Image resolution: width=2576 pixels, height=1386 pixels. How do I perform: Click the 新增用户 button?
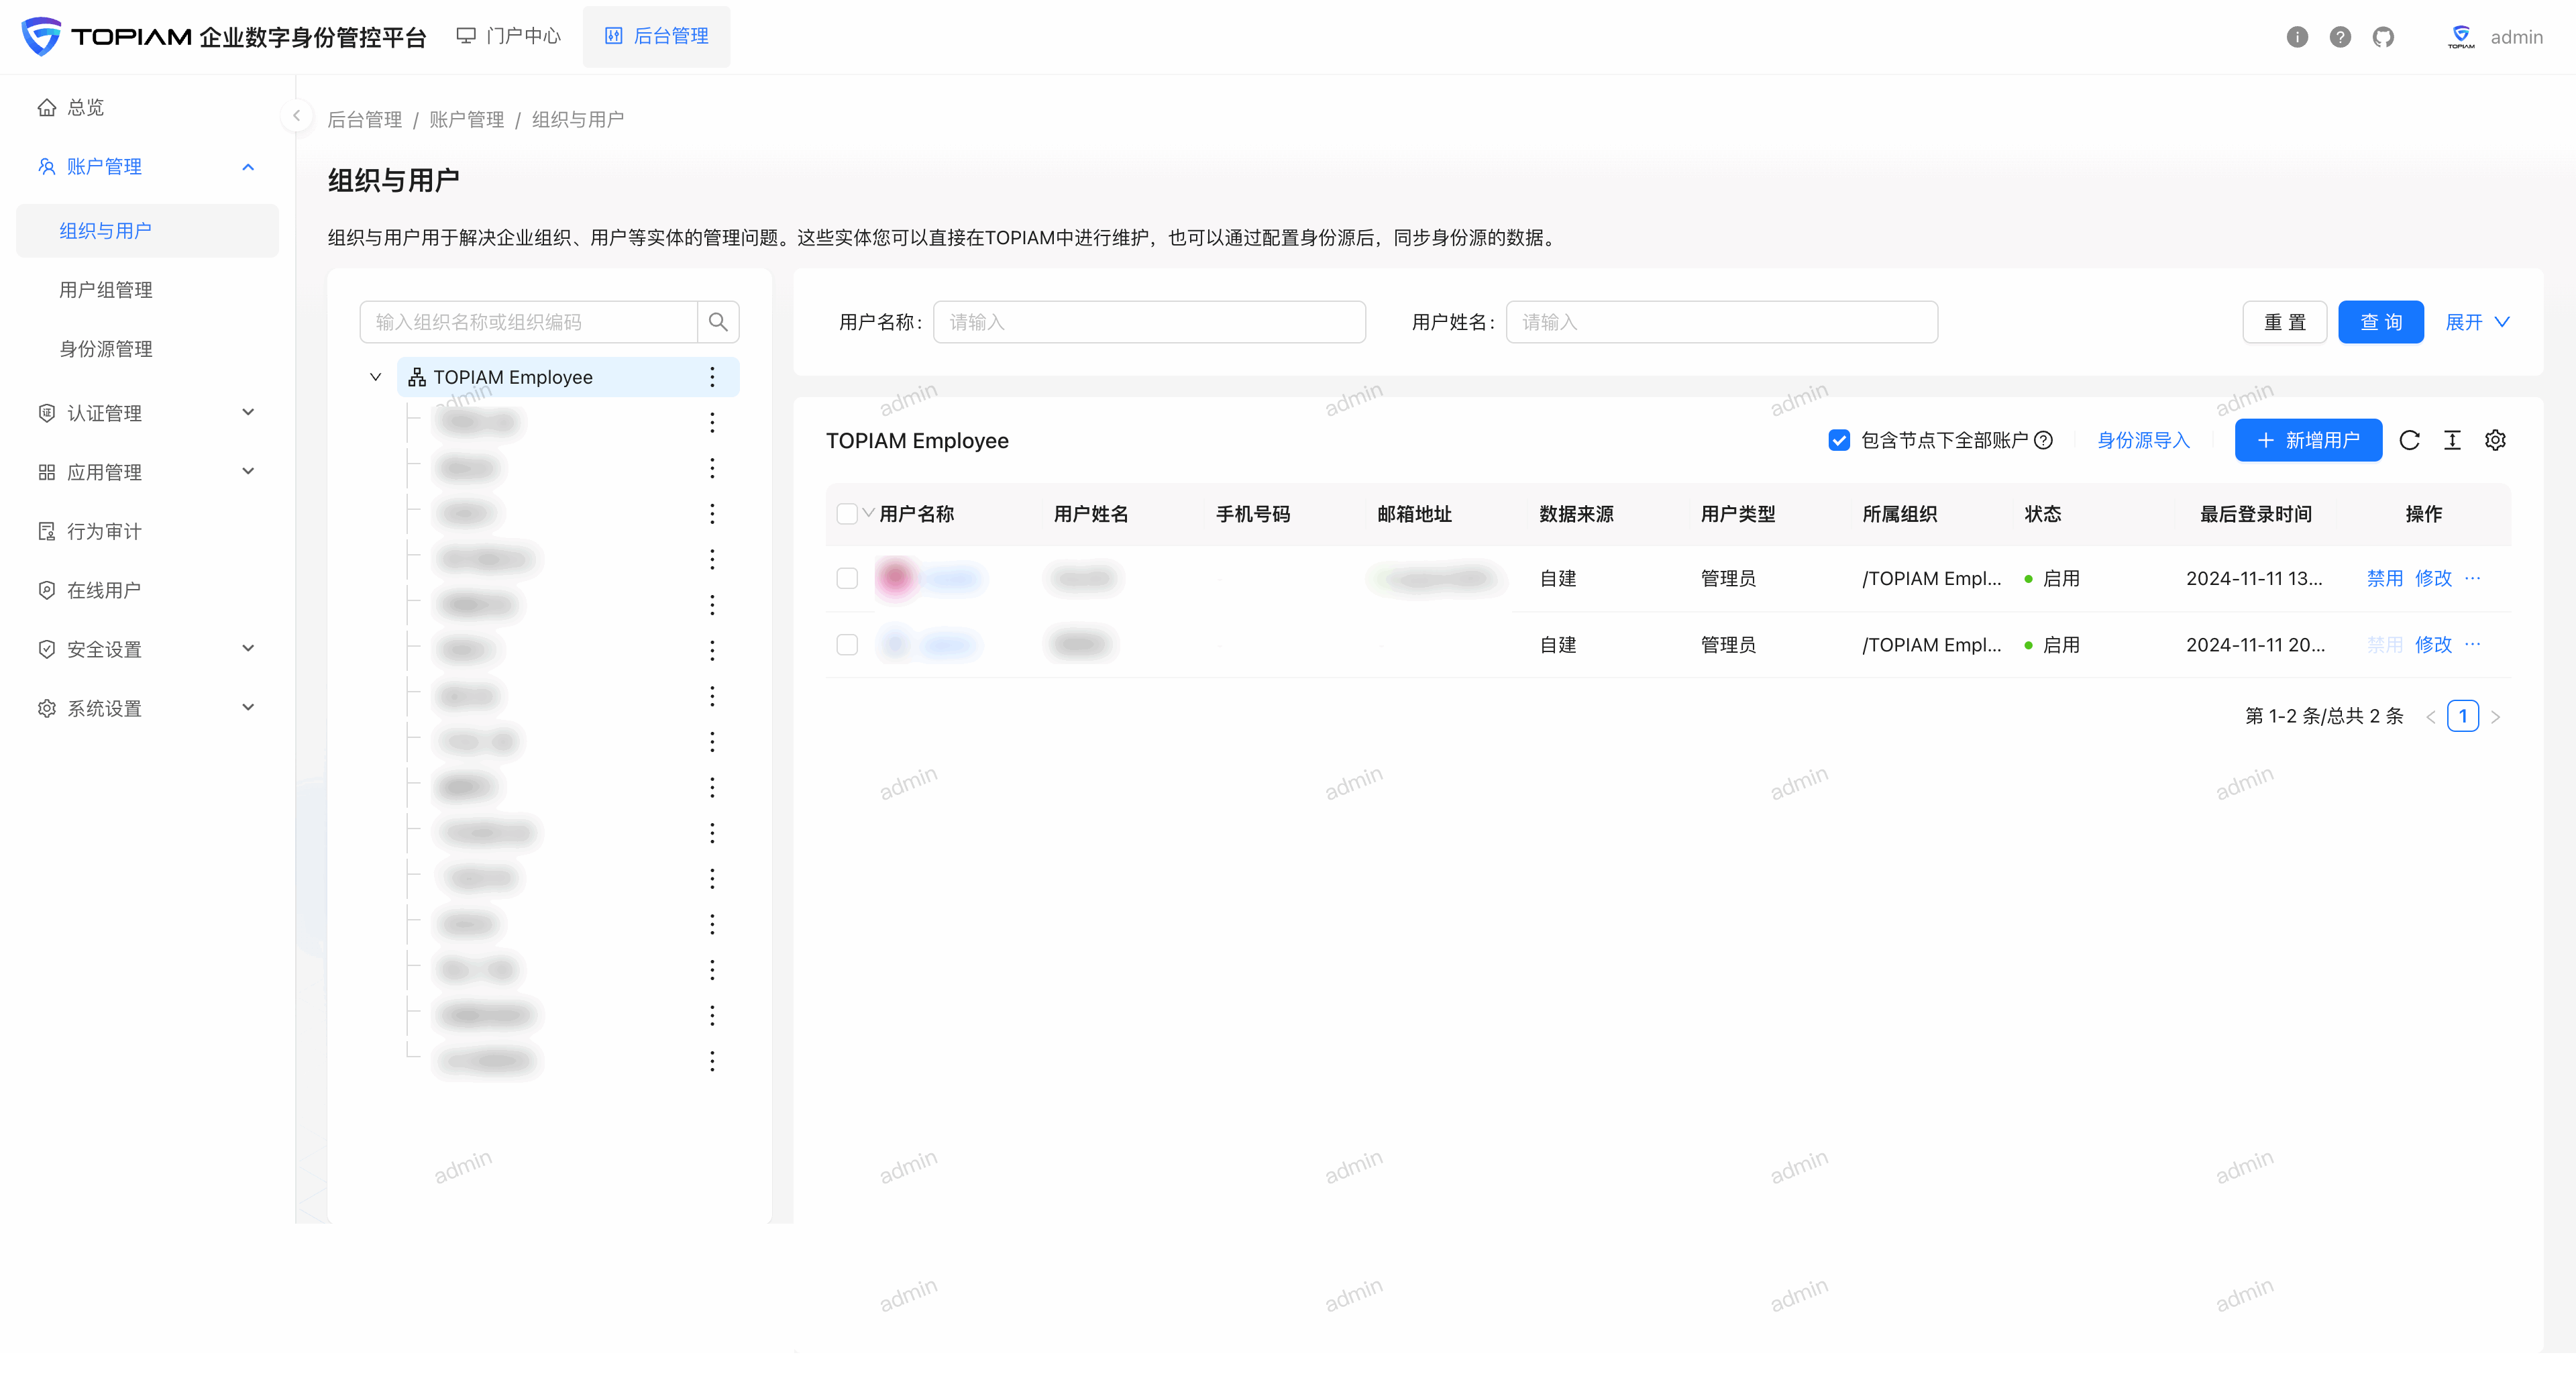(2308, 440)
